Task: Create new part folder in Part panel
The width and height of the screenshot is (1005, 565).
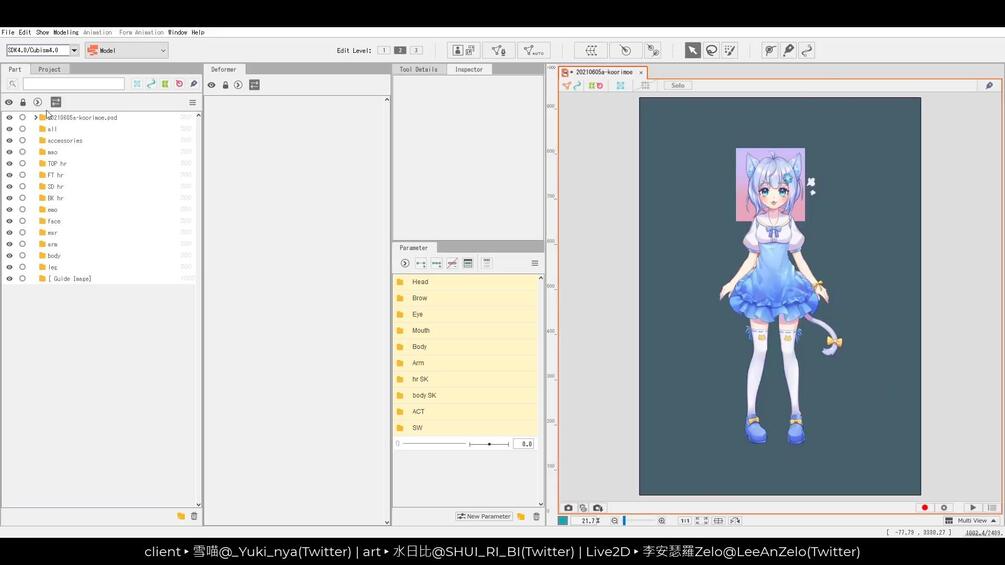Action: pyautogui.click(x=181, y=516)
